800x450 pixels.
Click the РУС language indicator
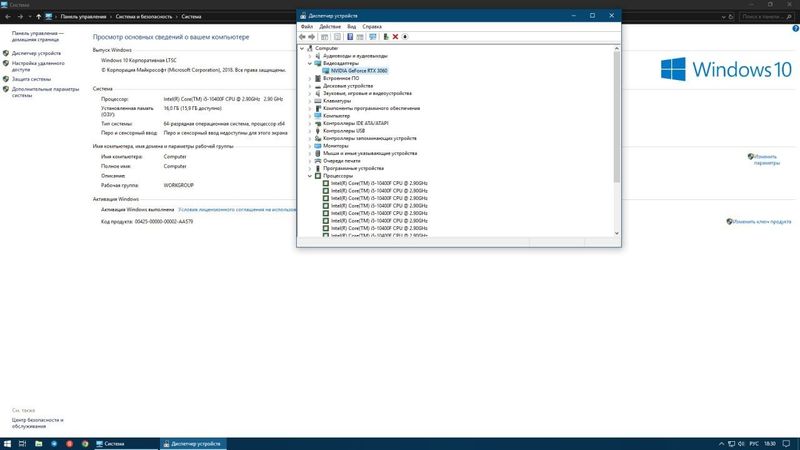tap(754, 444)
